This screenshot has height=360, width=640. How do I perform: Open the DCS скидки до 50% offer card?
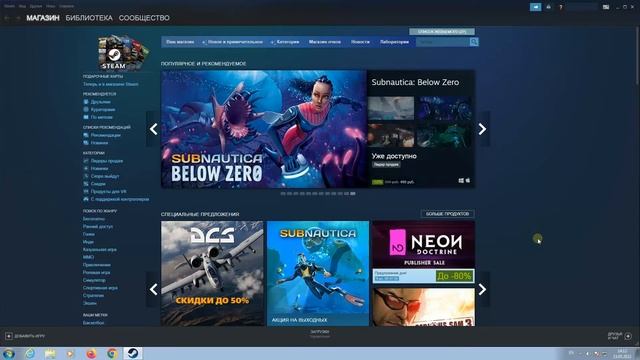(x=212, y=273)
